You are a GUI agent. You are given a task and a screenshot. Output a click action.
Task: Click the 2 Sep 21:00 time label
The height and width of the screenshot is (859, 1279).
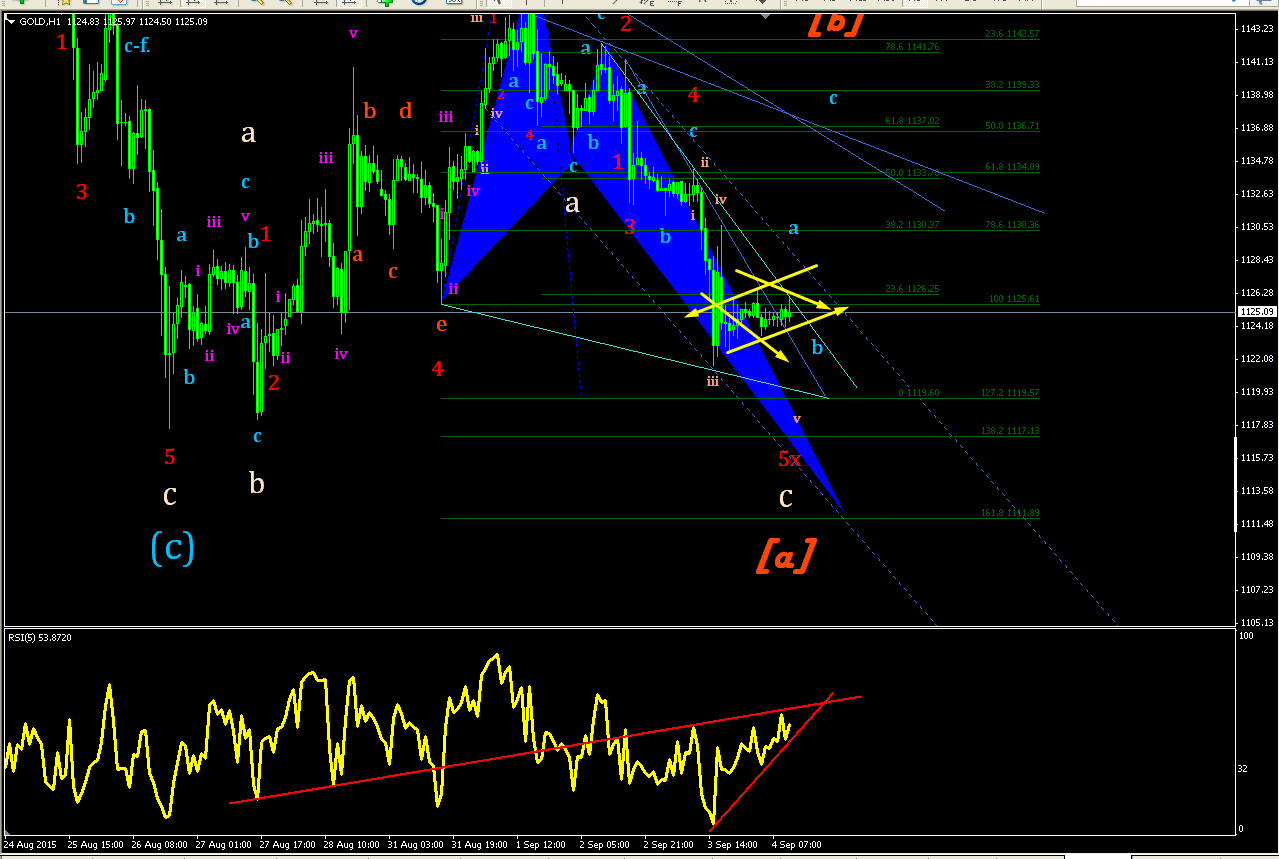point(669,845)
